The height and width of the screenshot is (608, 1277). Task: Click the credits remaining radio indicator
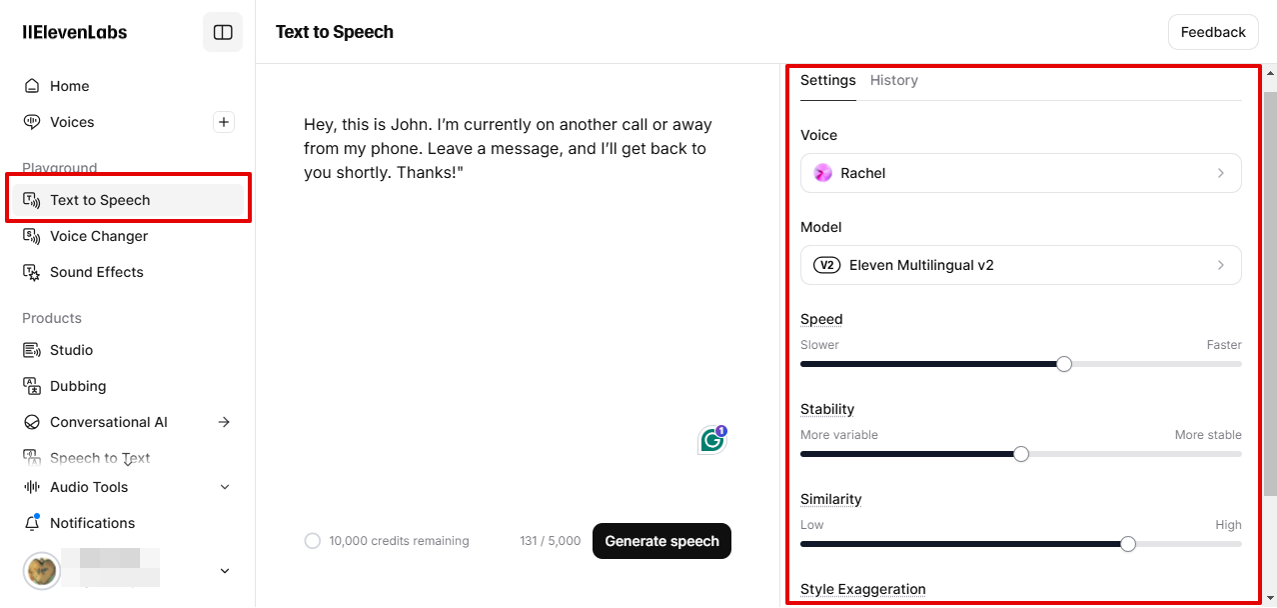pos(311,540)
